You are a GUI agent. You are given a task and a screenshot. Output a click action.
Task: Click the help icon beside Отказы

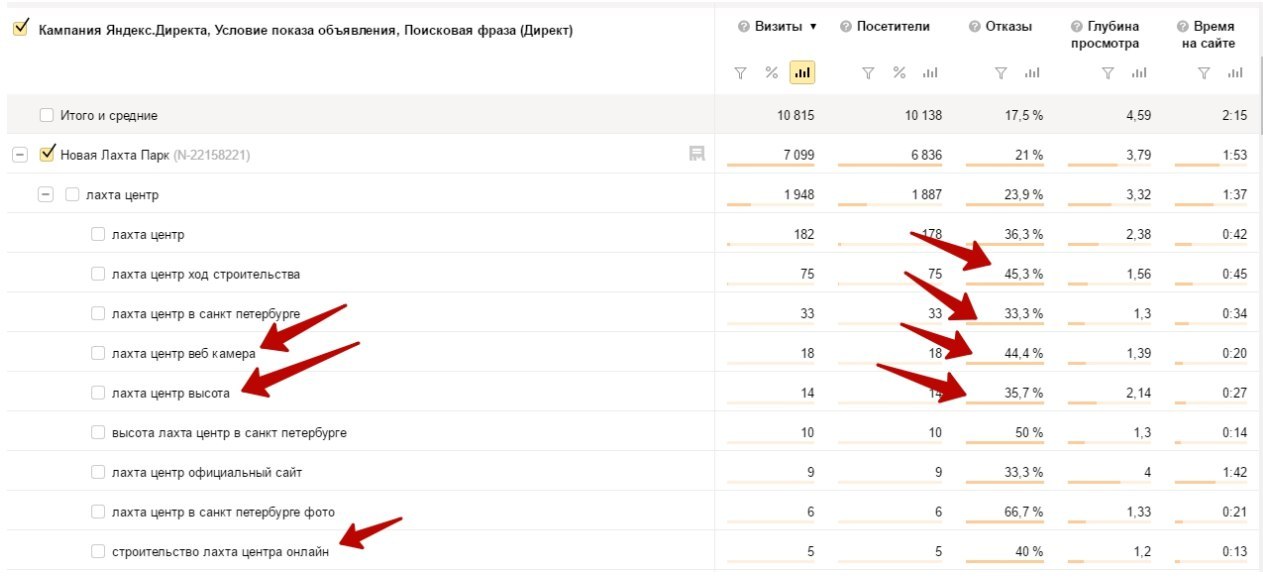click(975, 27)
